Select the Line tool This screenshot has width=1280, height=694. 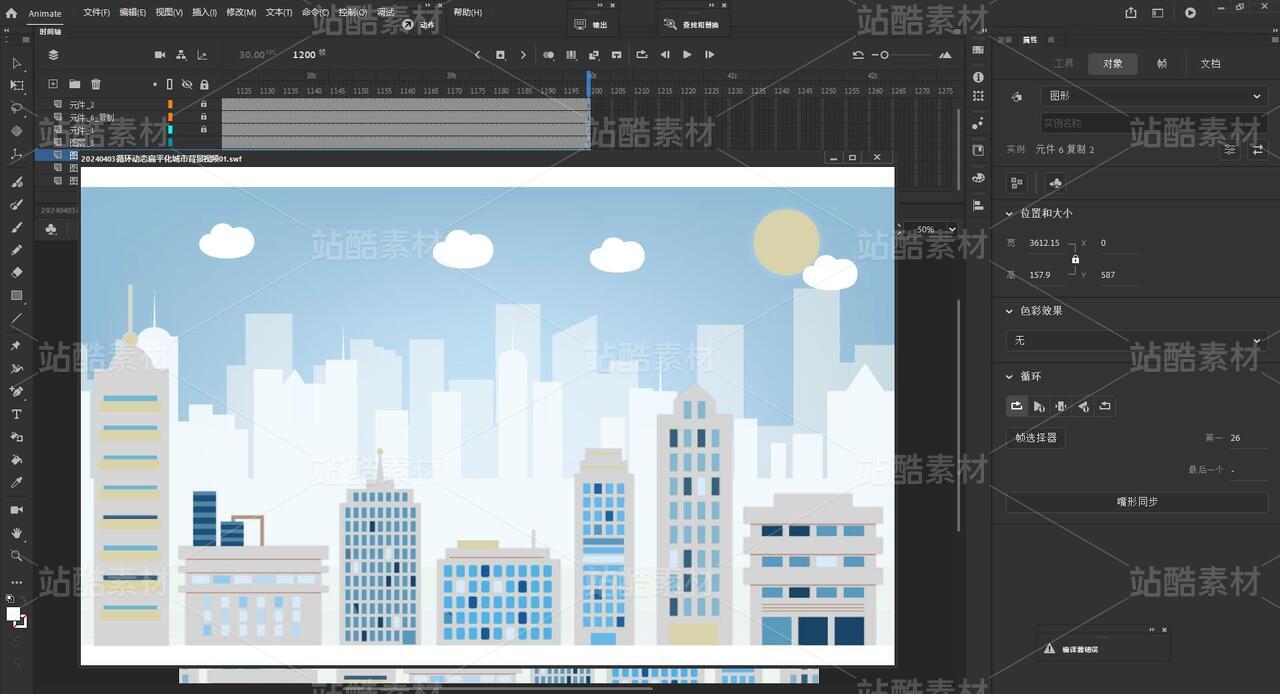pos(16,319)
